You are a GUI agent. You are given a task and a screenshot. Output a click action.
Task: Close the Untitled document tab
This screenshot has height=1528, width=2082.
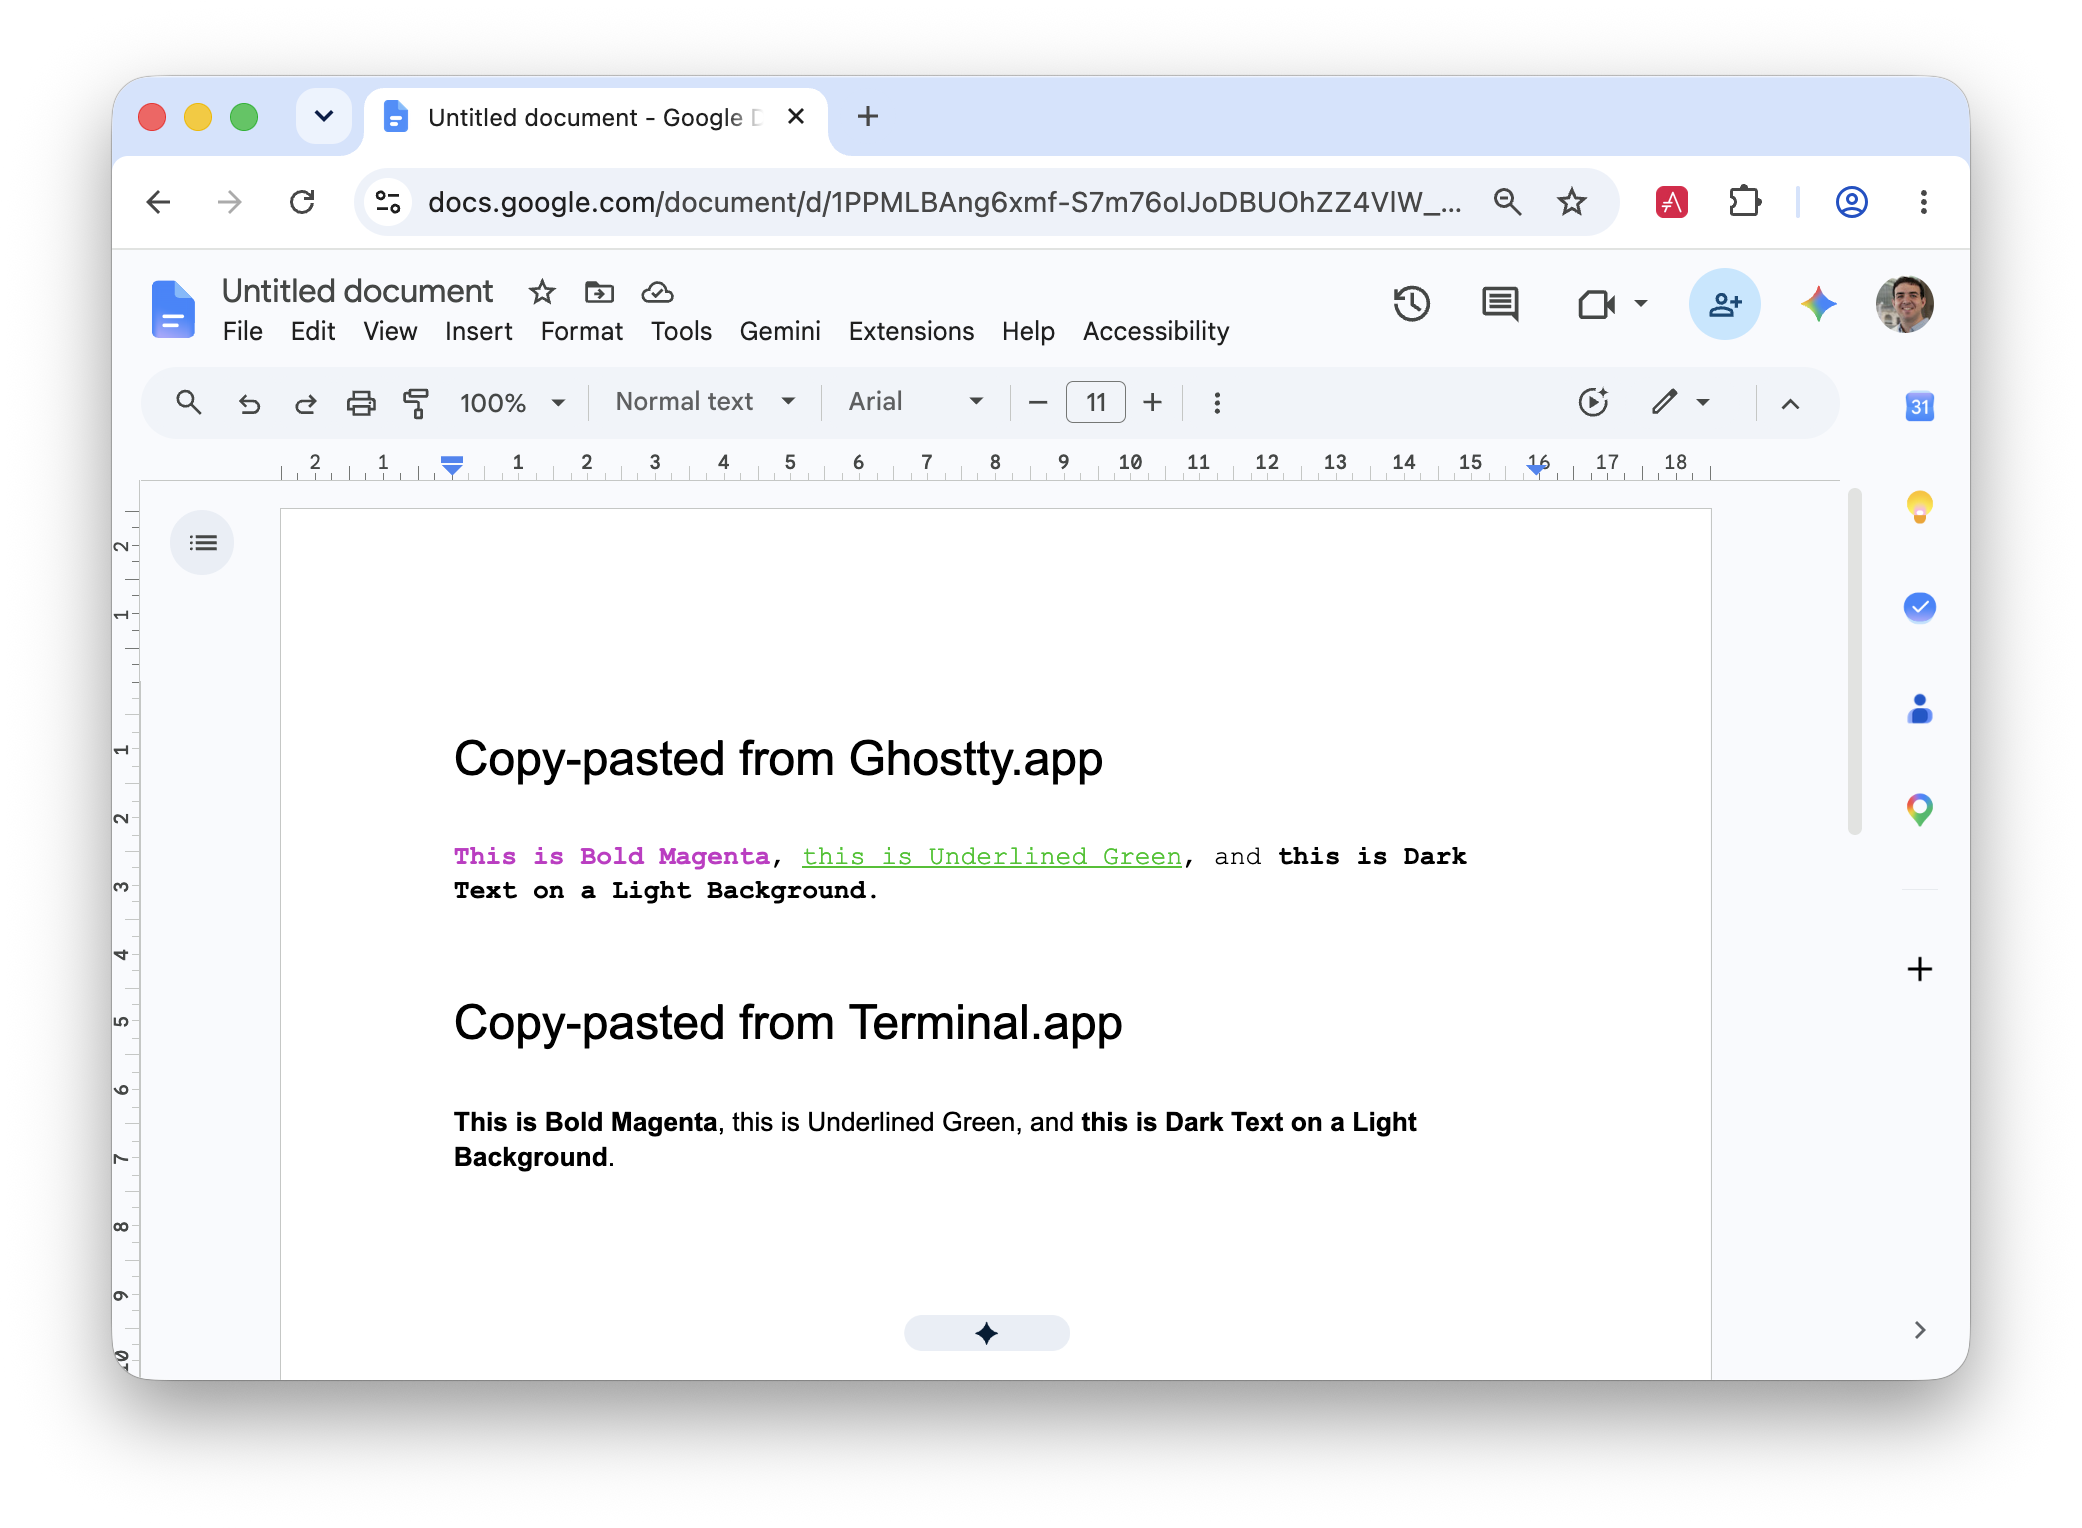(x=796, y=116)
